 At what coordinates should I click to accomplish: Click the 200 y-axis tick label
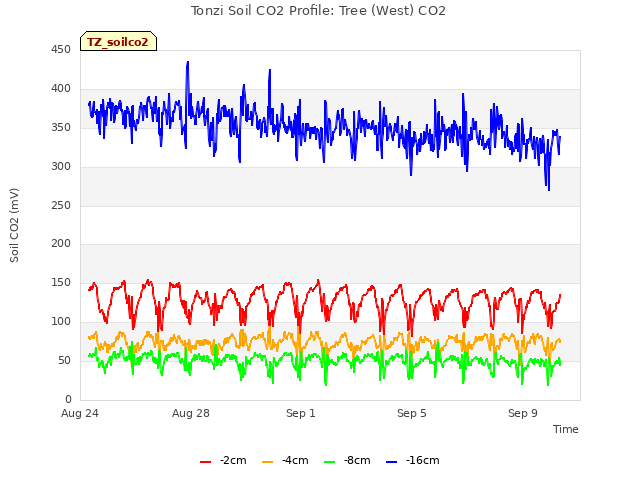point(61,243)
